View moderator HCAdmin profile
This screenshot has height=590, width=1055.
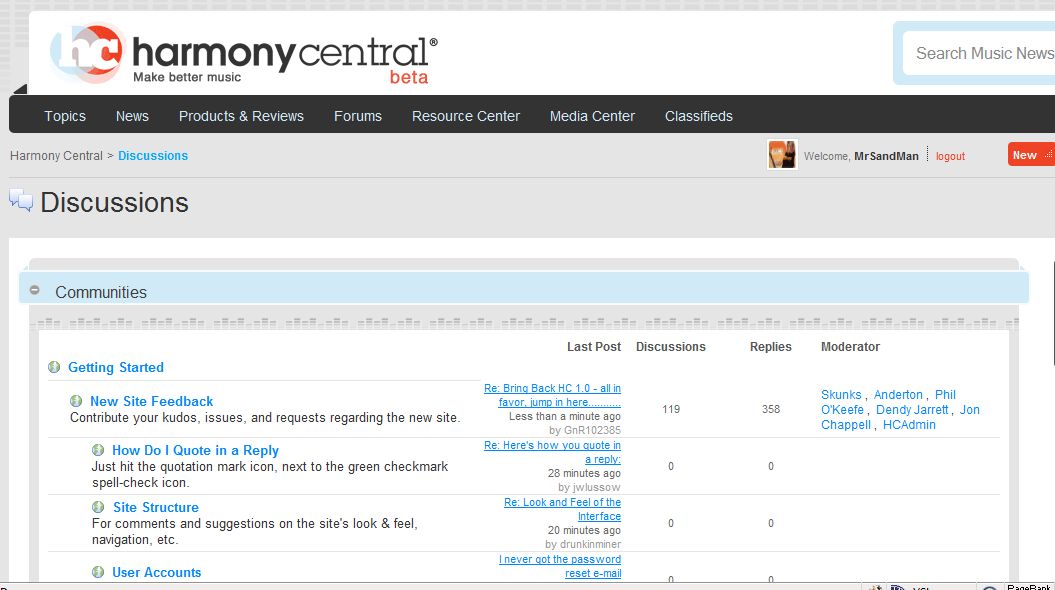[909, 425]
